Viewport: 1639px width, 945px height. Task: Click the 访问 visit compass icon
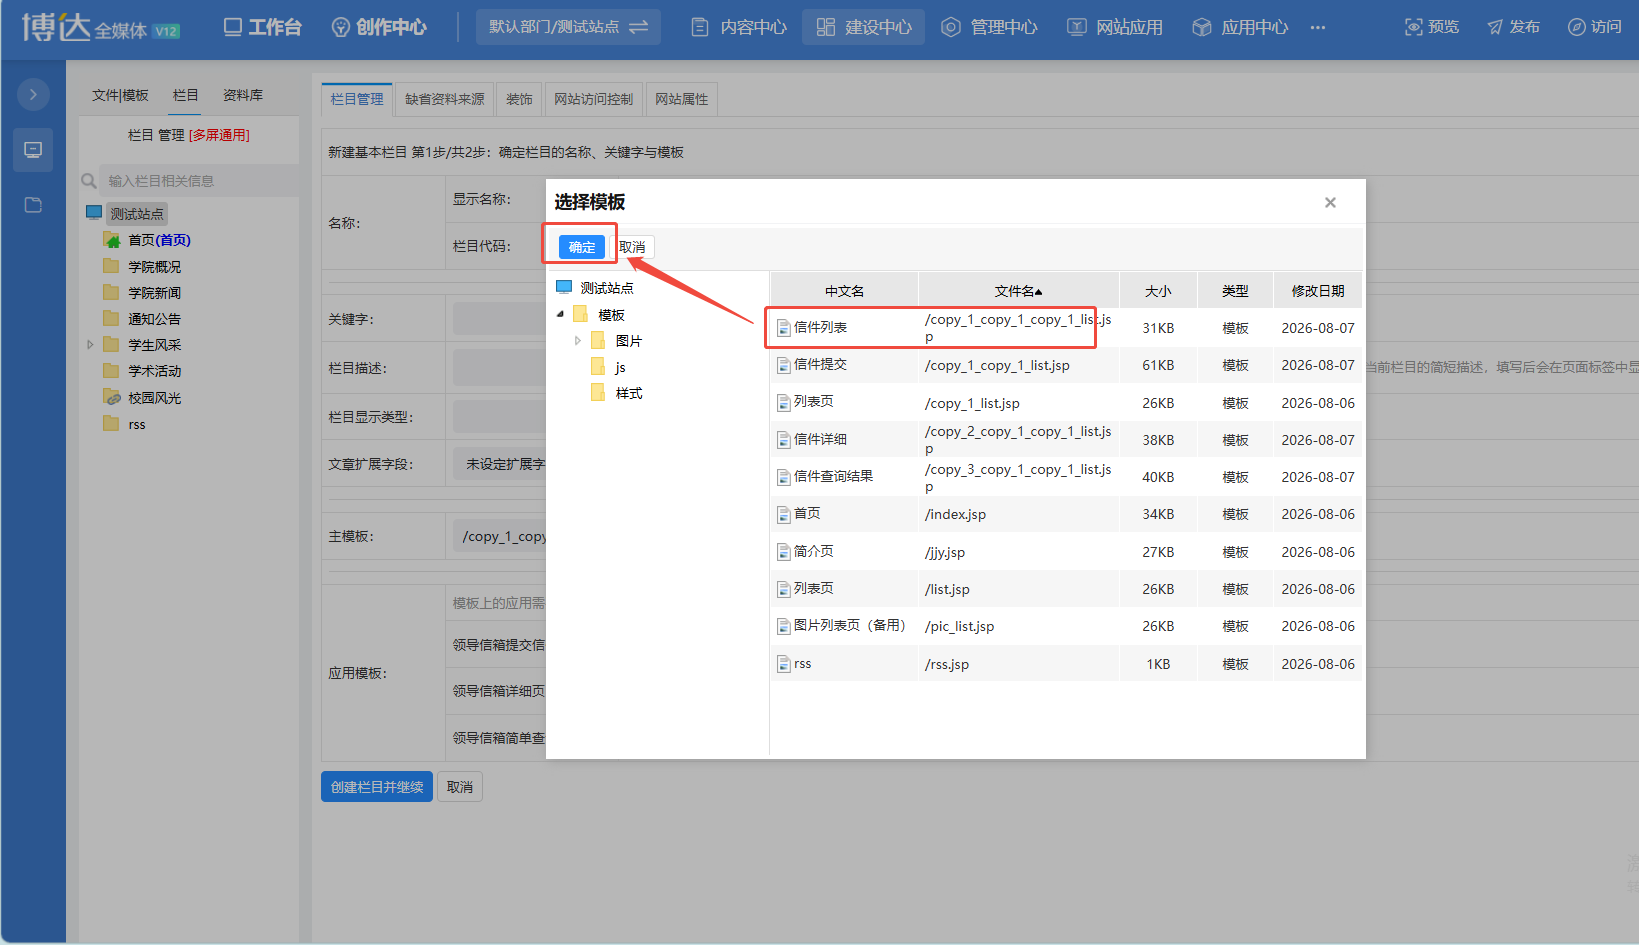(x=1576, y=27)
